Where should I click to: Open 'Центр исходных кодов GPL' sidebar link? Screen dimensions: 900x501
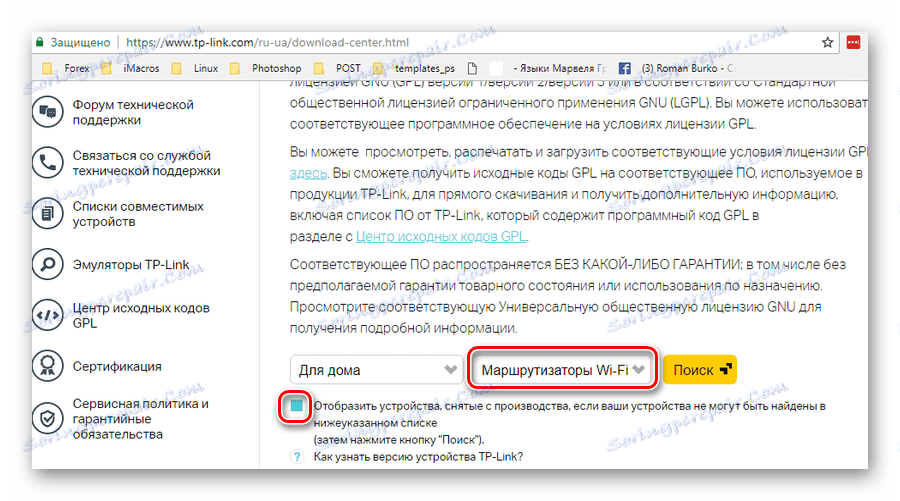coord(141,316)
